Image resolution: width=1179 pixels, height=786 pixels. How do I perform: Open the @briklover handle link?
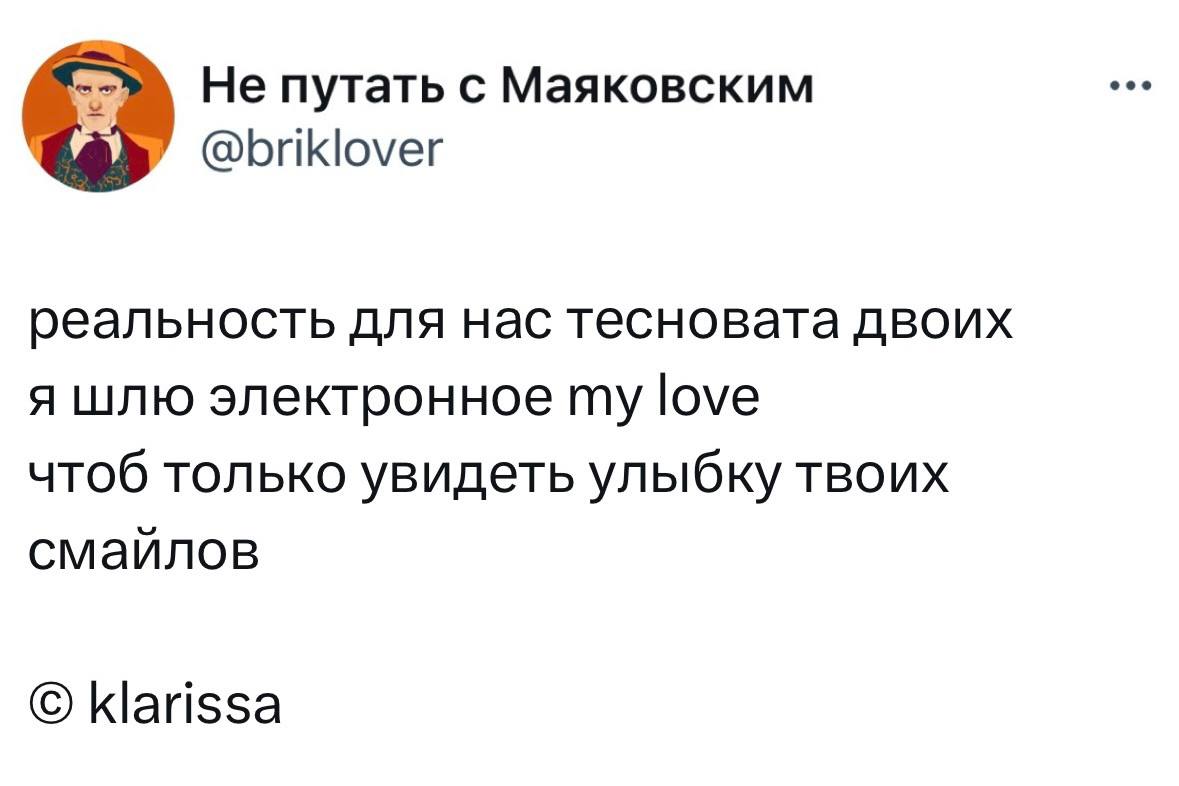coord(322,149)
